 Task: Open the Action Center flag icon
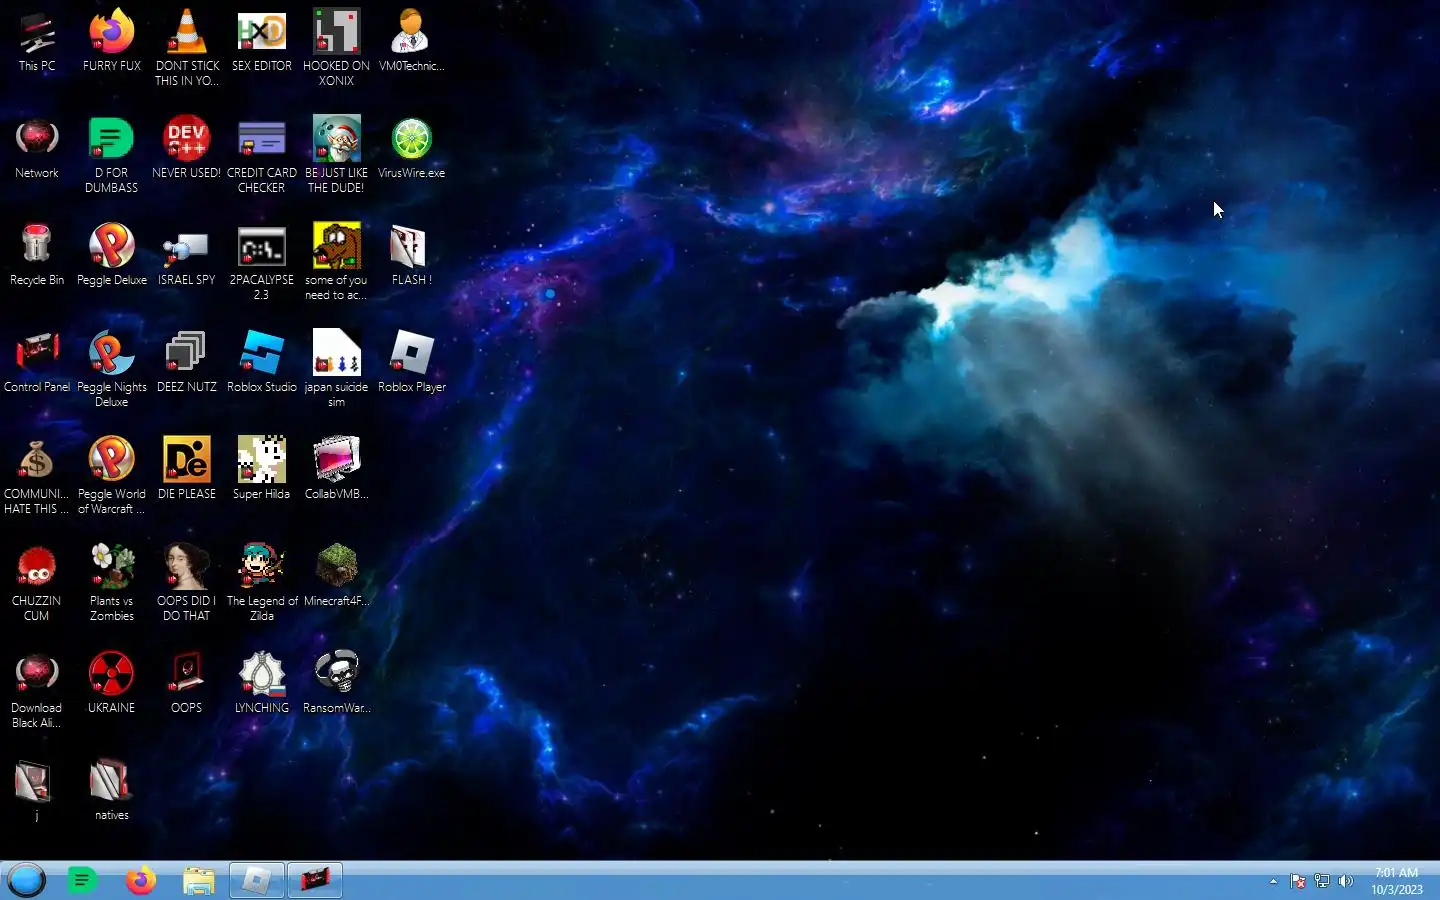click(x=1298, y=881)
